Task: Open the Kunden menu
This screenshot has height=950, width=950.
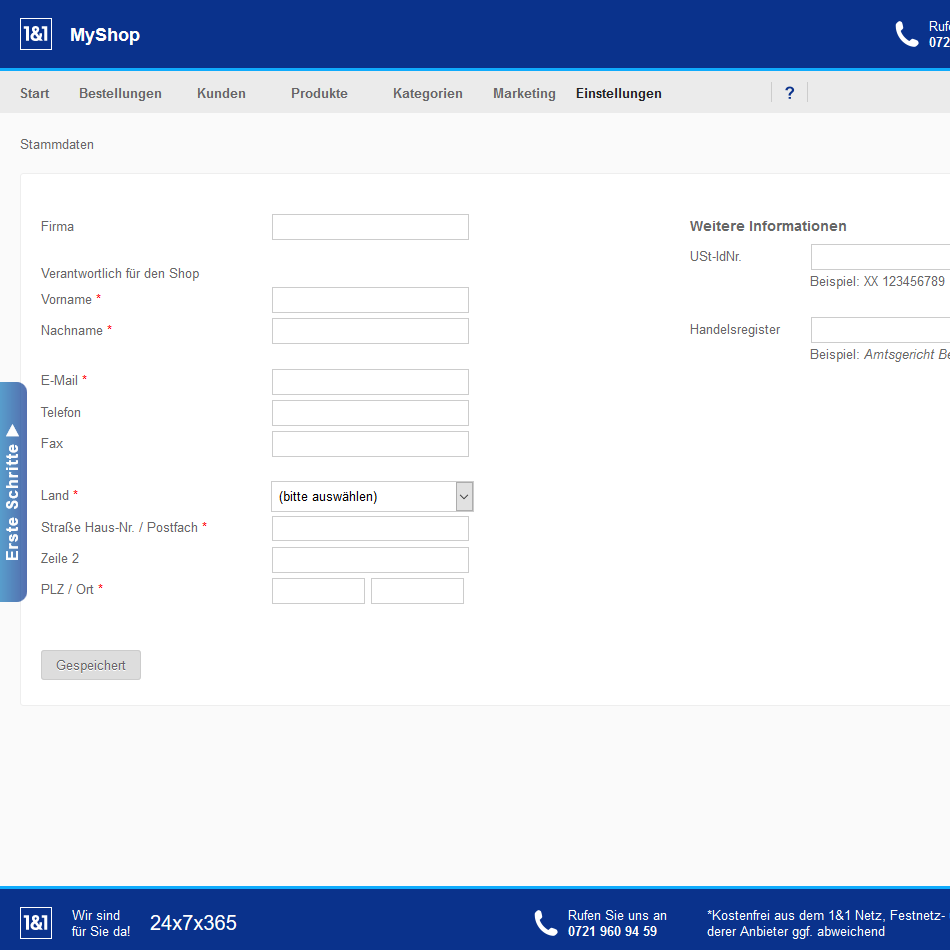Action: coord(221,93)
